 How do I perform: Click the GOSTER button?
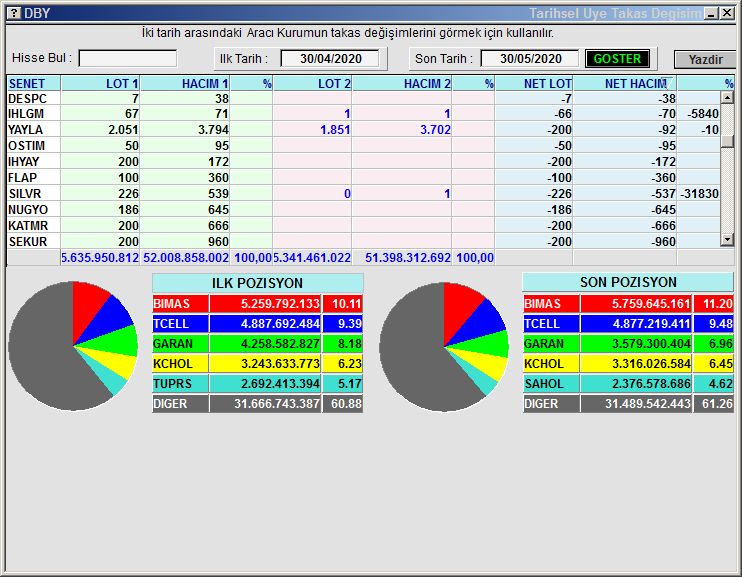[617, 59]
